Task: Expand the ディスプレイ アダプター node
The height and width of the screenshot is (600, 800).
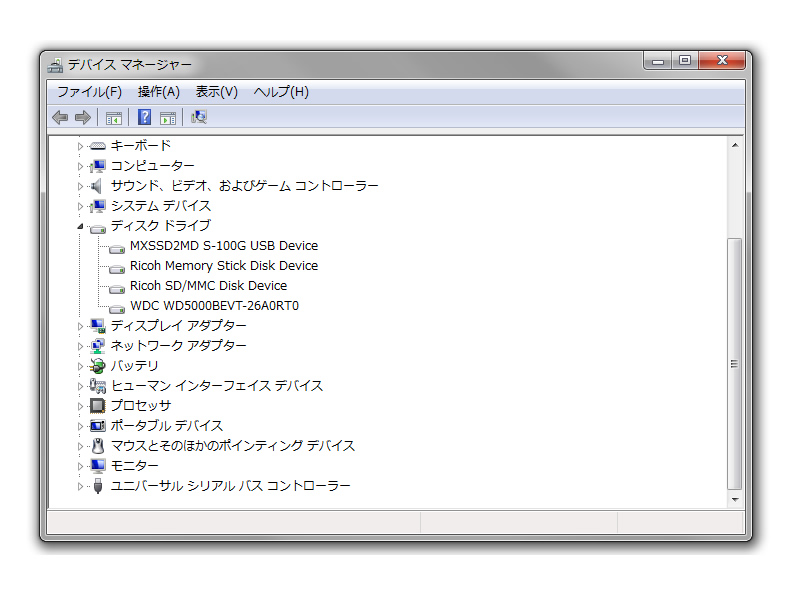Action: point(80,326)
